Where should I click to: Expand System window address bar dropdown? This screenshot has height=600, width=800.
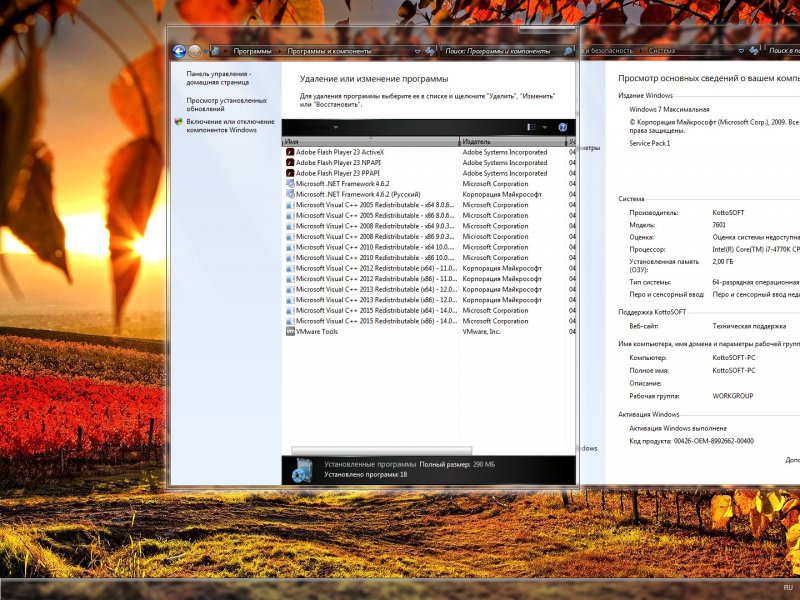pyautogui.click(x=741, y=51)
